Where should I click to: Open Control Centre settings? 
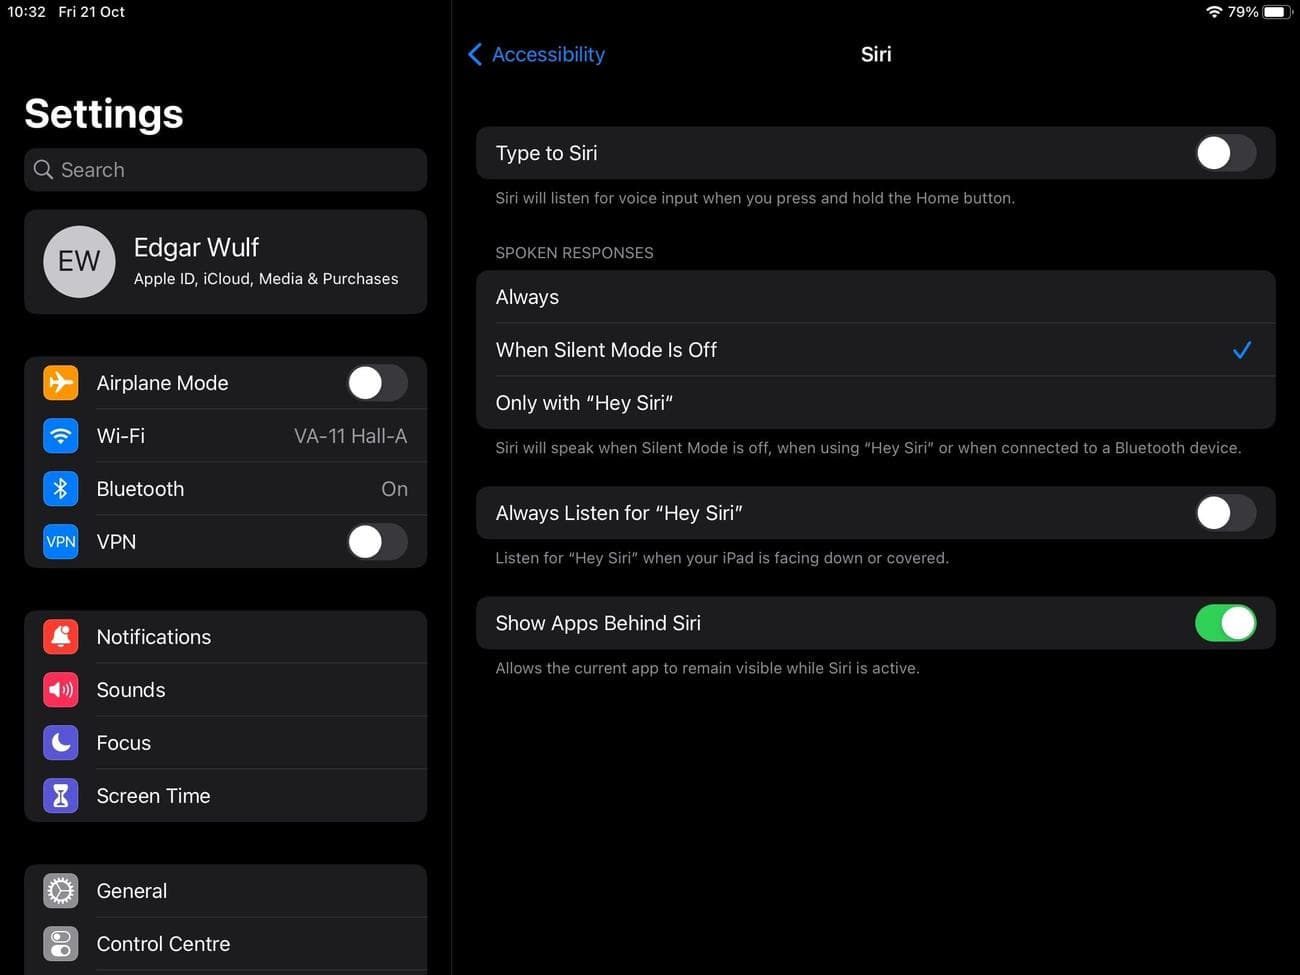(225, 943)
